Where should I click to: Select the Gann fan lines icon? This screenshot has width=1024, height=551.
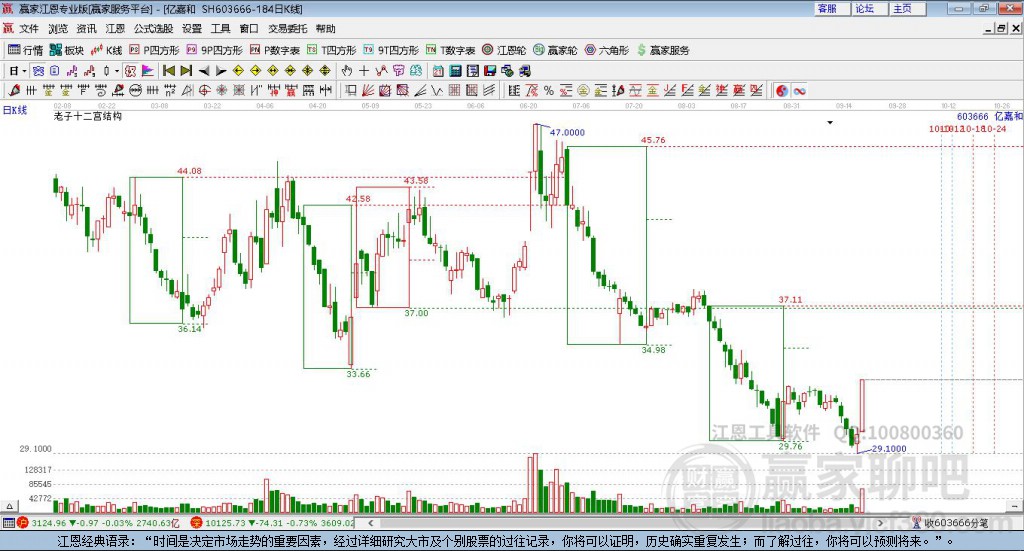point(368,91)
